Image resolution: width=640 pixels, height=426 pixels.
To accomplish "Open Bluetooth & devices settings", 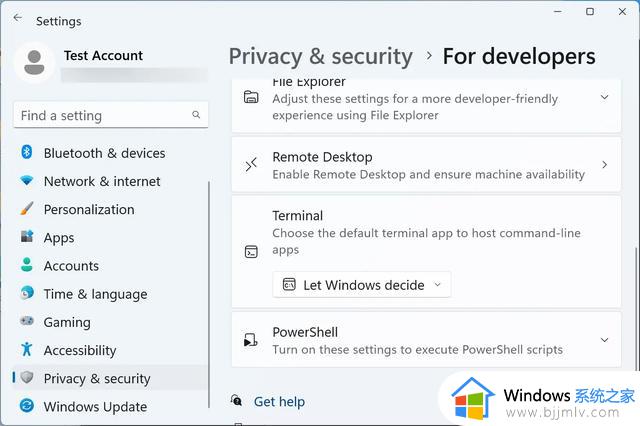I will tap(110, 153).
